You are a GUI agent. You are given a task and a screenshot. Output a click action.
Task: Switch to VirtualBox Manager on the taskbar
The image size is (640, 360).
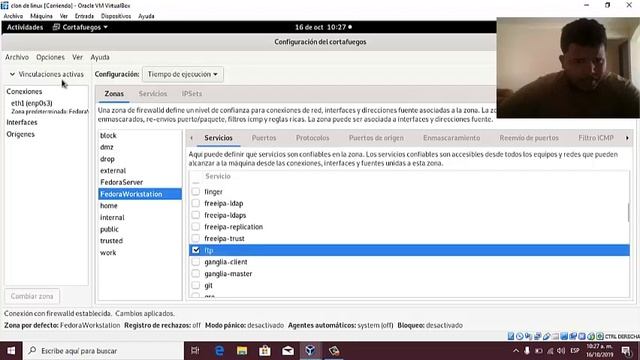[311, 351]
